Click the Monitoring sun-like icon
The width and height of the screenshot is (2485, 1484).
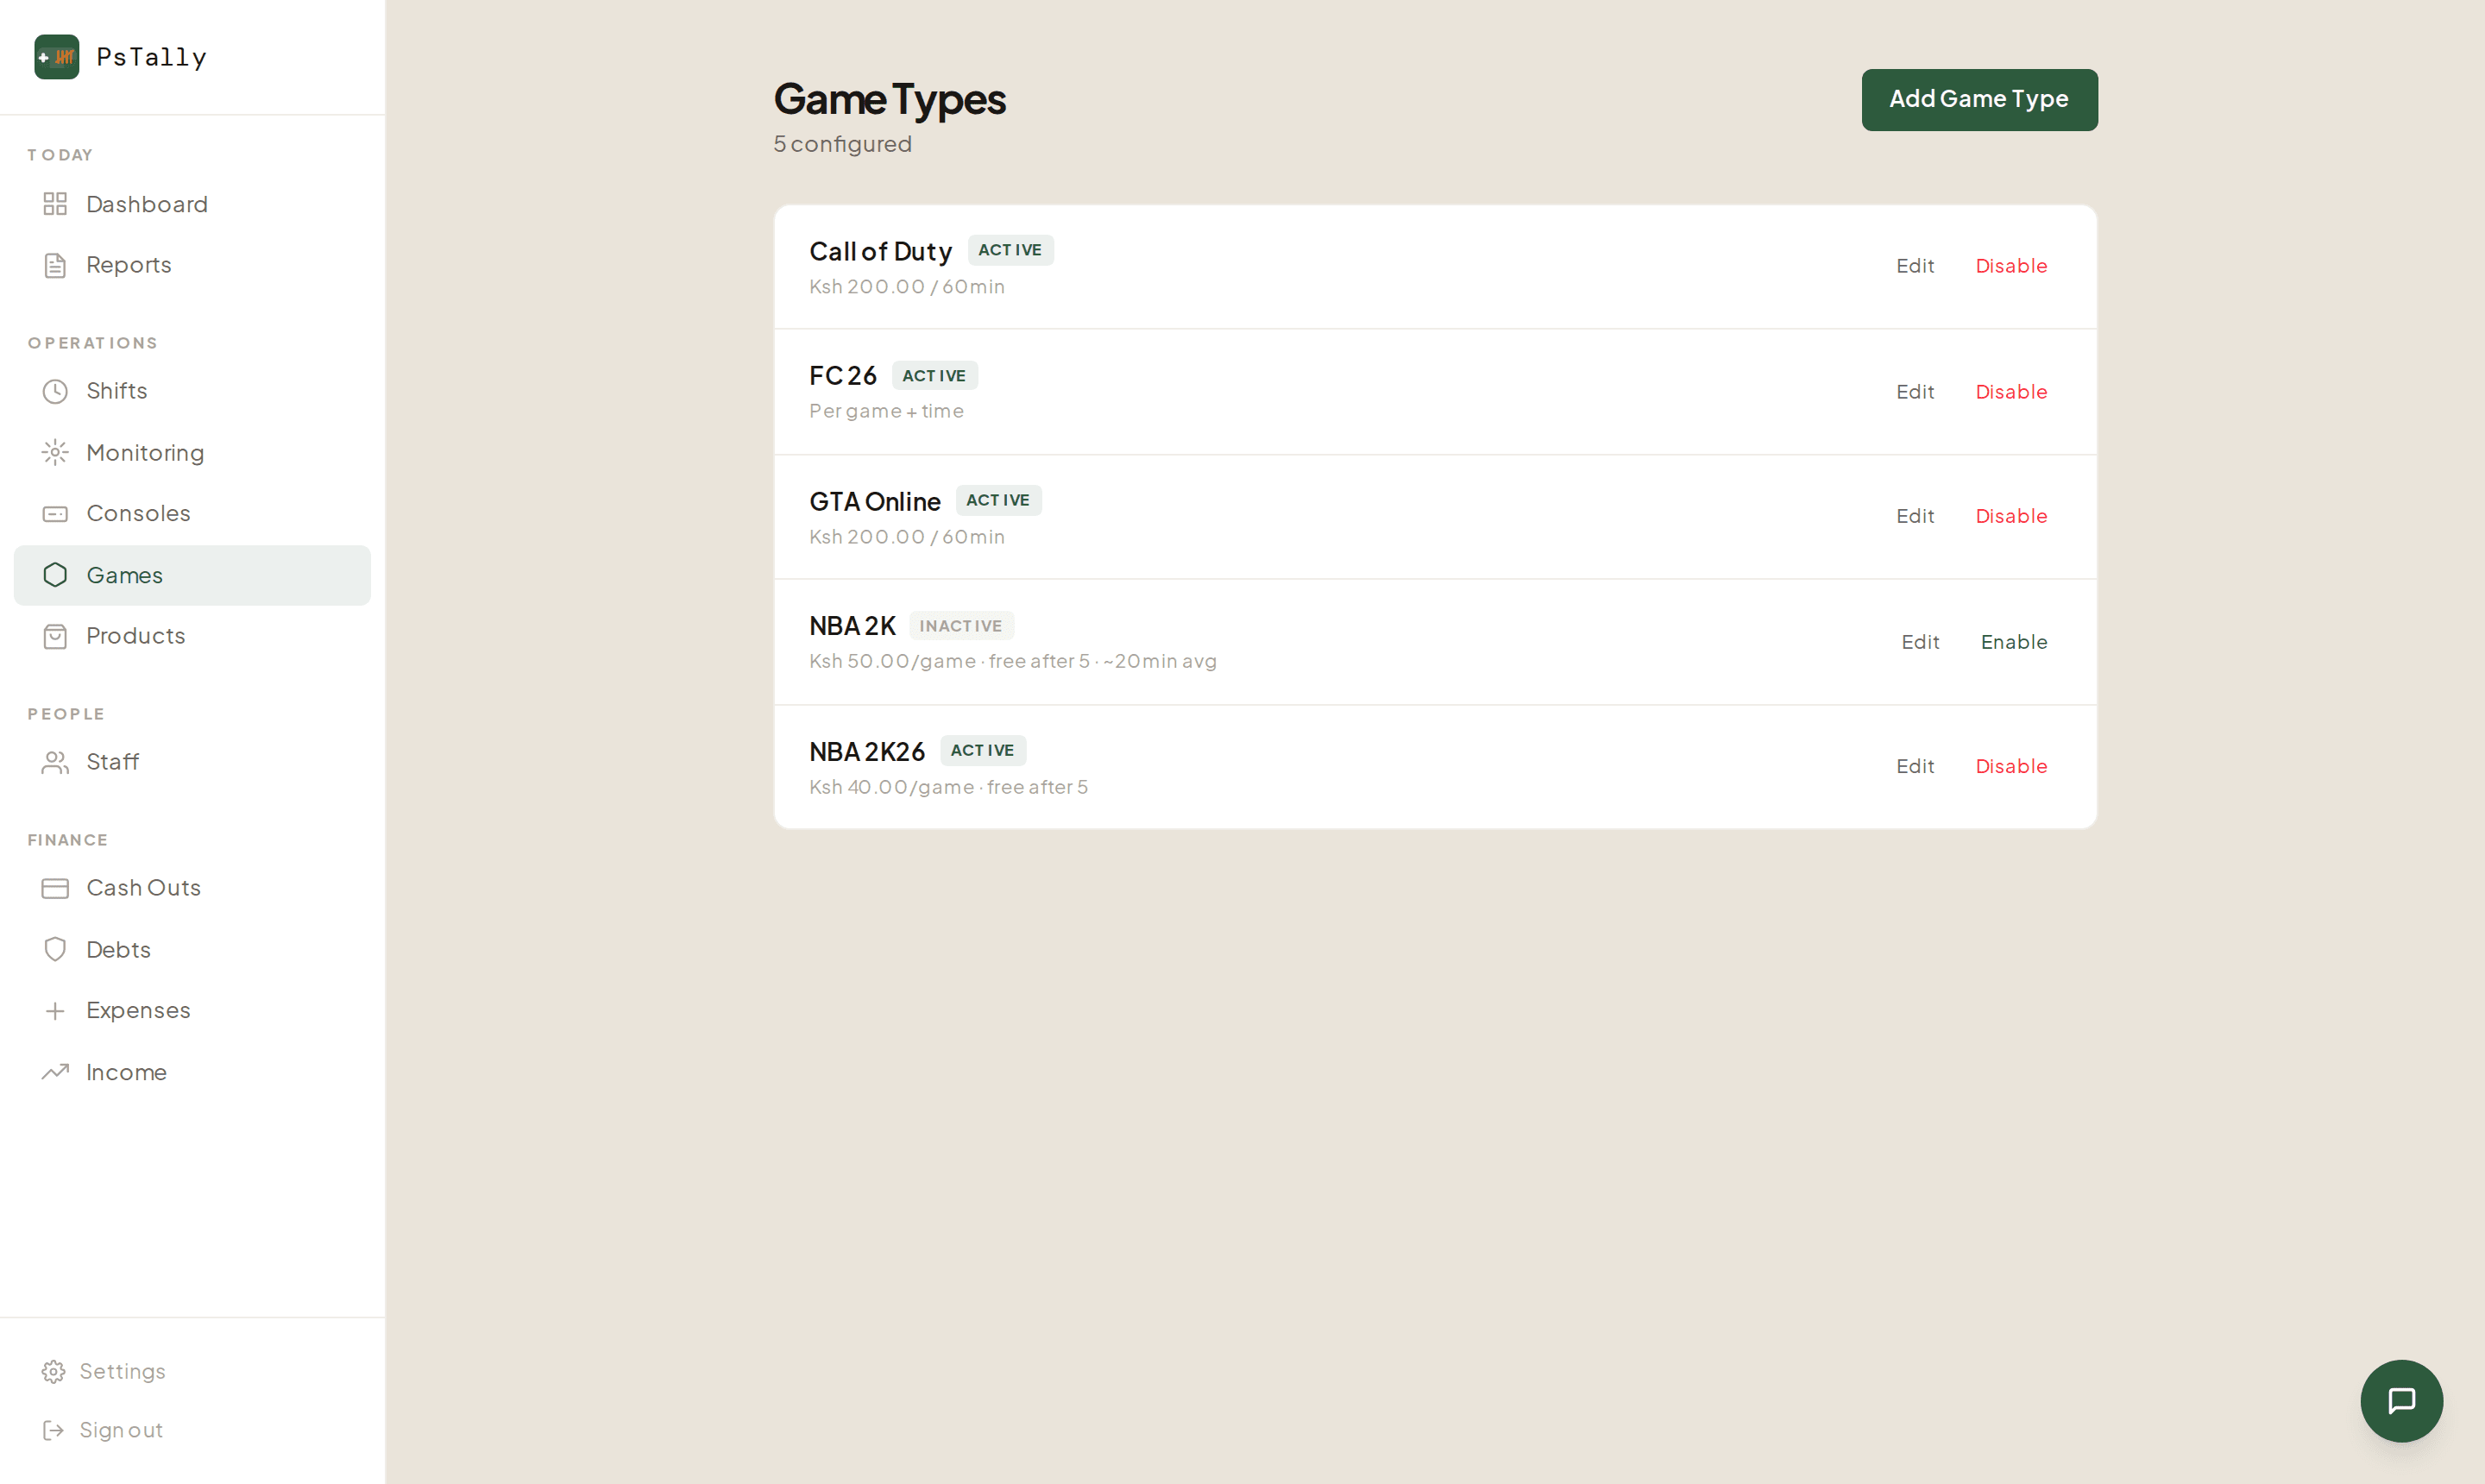coord(55,453)
